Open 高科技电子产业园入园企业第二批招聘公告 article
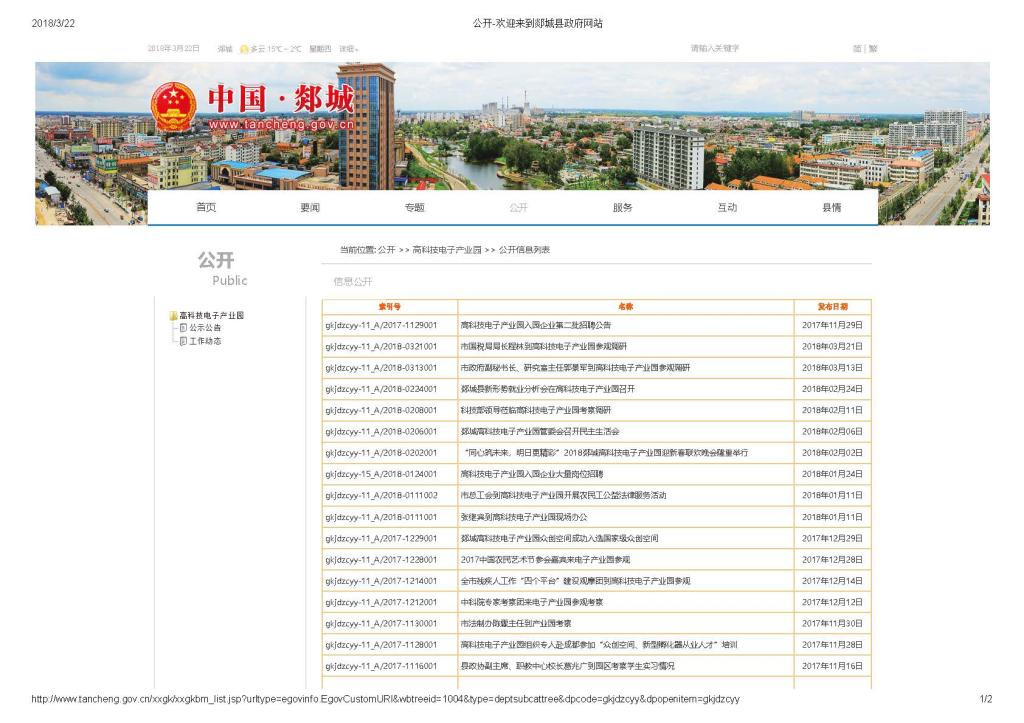The width and height of the screenshot is (1024, 723). (x=535, y=325)
